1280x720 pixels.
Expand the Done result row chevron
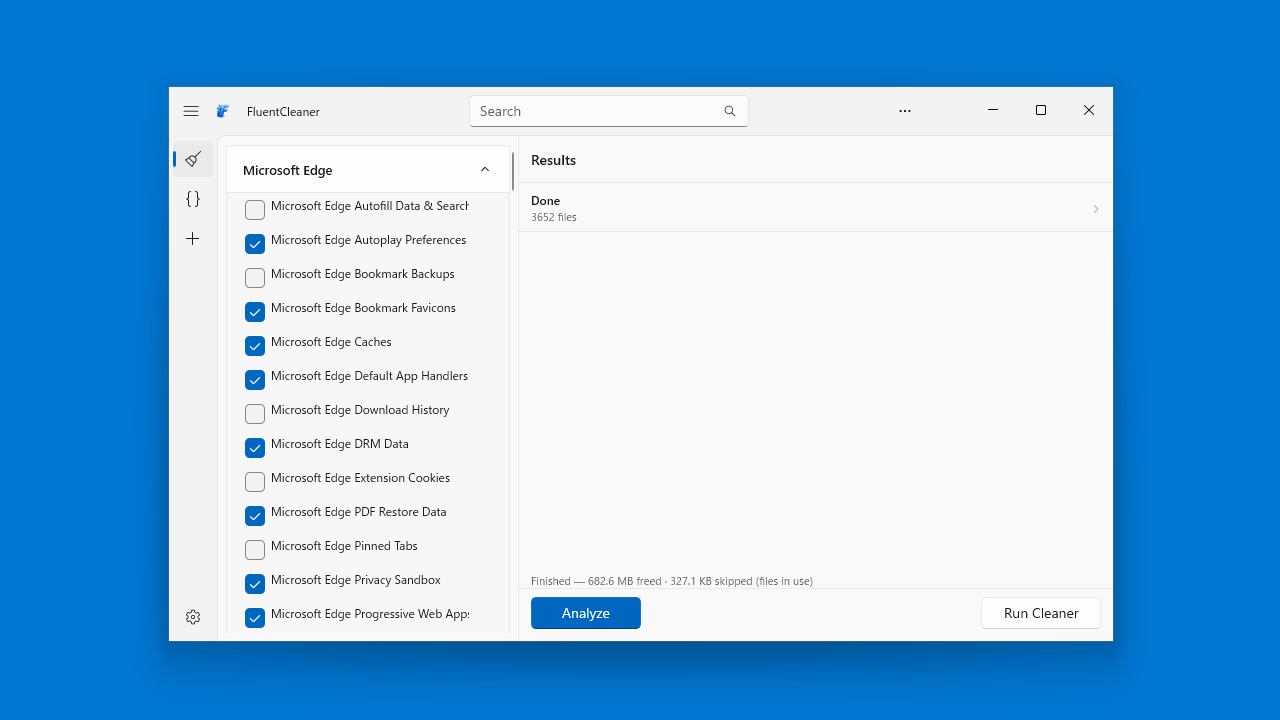coord(1096,209)
